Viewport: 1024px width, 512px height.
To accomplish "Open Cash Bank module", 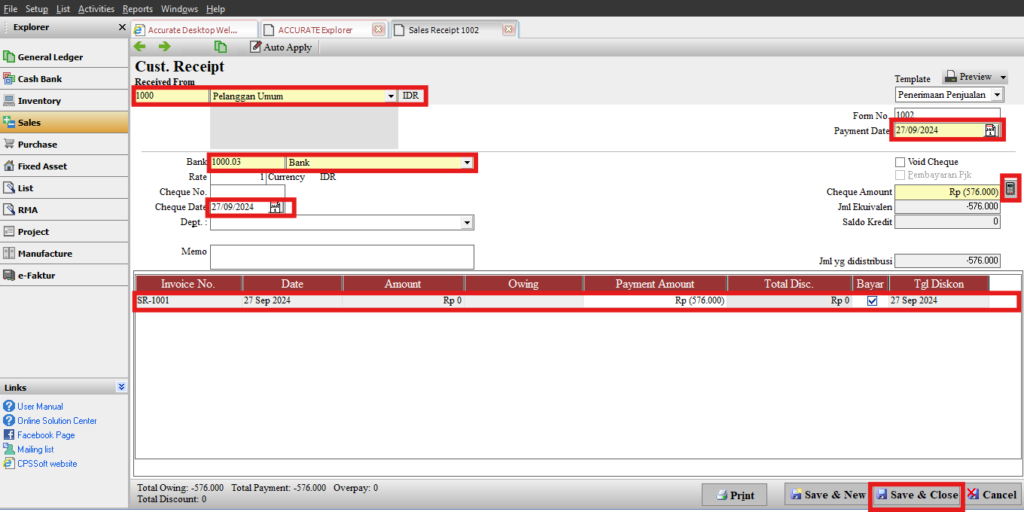I will pyautogui.click(x=64, y=79).
